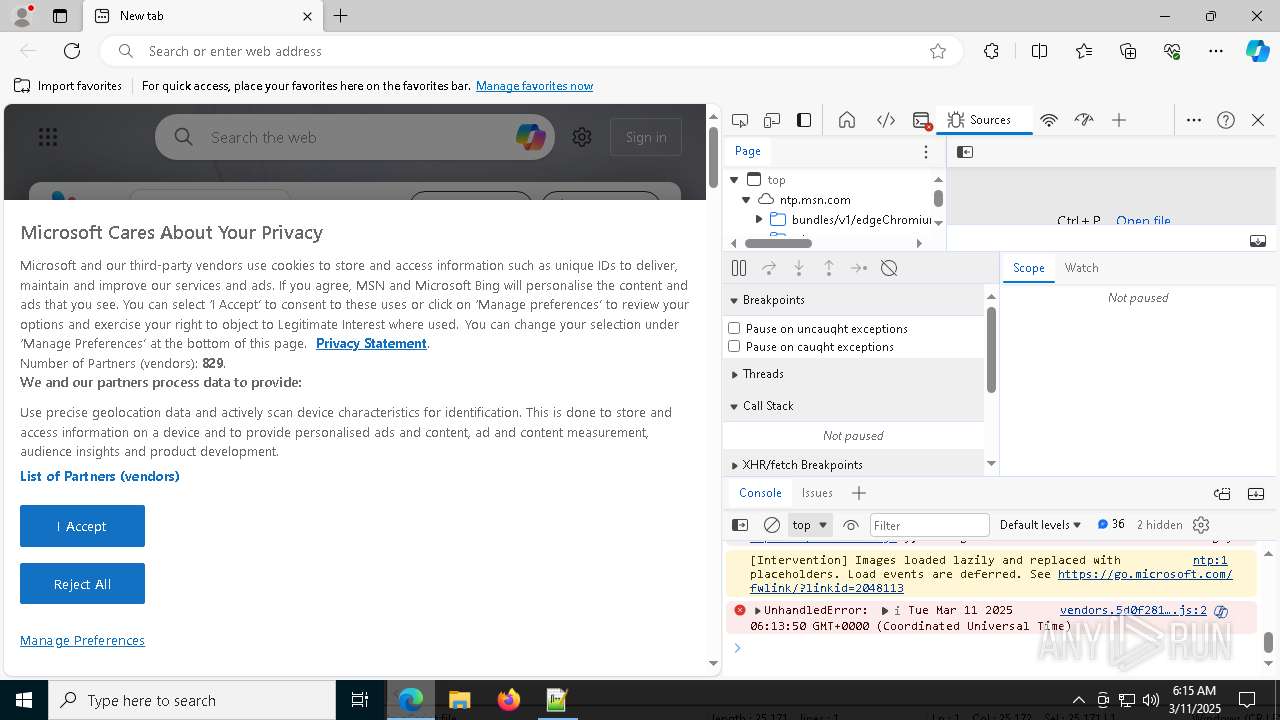This screenshot has height=720, width=1280.
Task: Step over next function call
Action: pos(769,268)
